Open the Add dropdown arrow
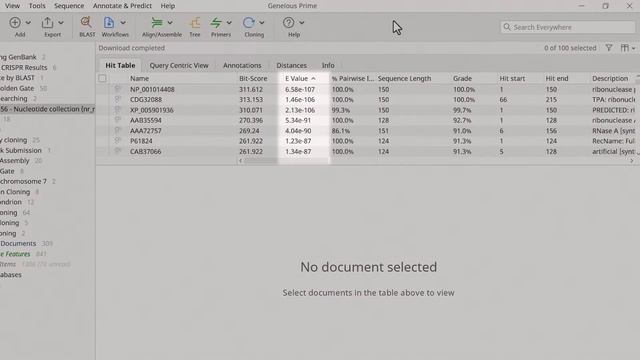 coord(28,23)
